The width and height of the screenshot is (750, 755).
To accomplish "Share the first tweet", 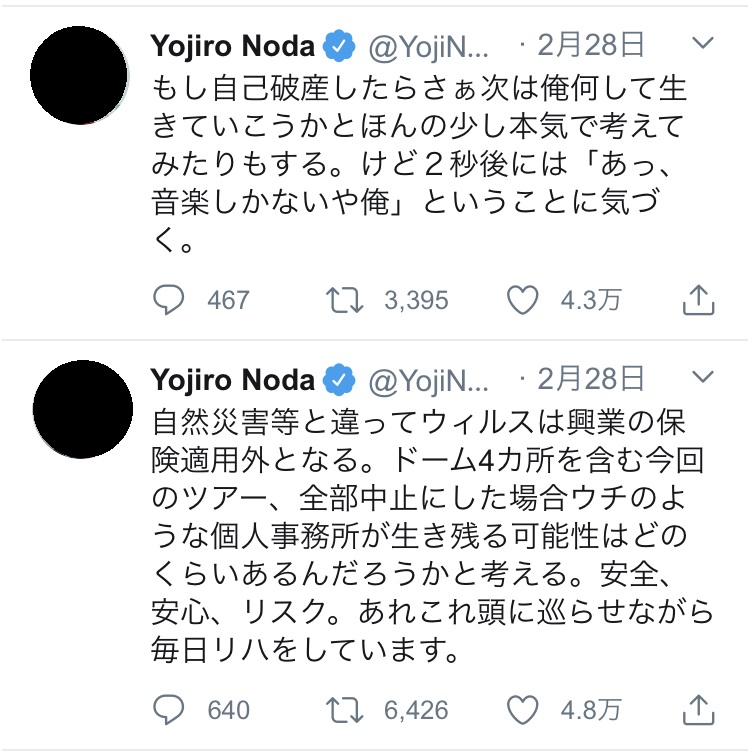I will [x=697, y=299].
